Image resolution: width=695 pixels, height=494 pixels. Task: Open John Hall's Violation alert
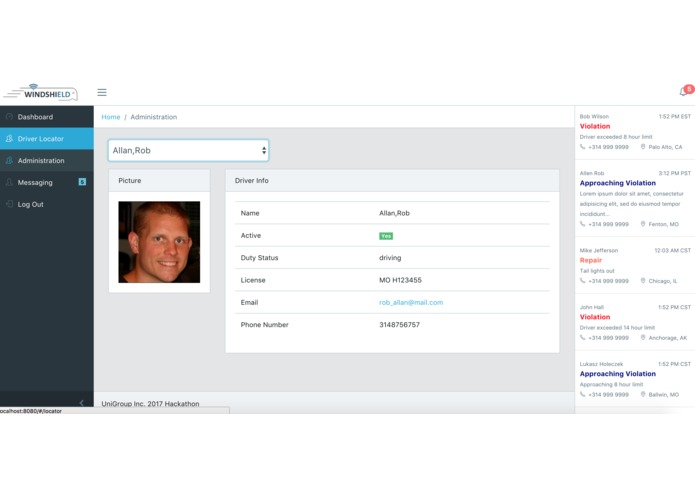click(595, 317)
